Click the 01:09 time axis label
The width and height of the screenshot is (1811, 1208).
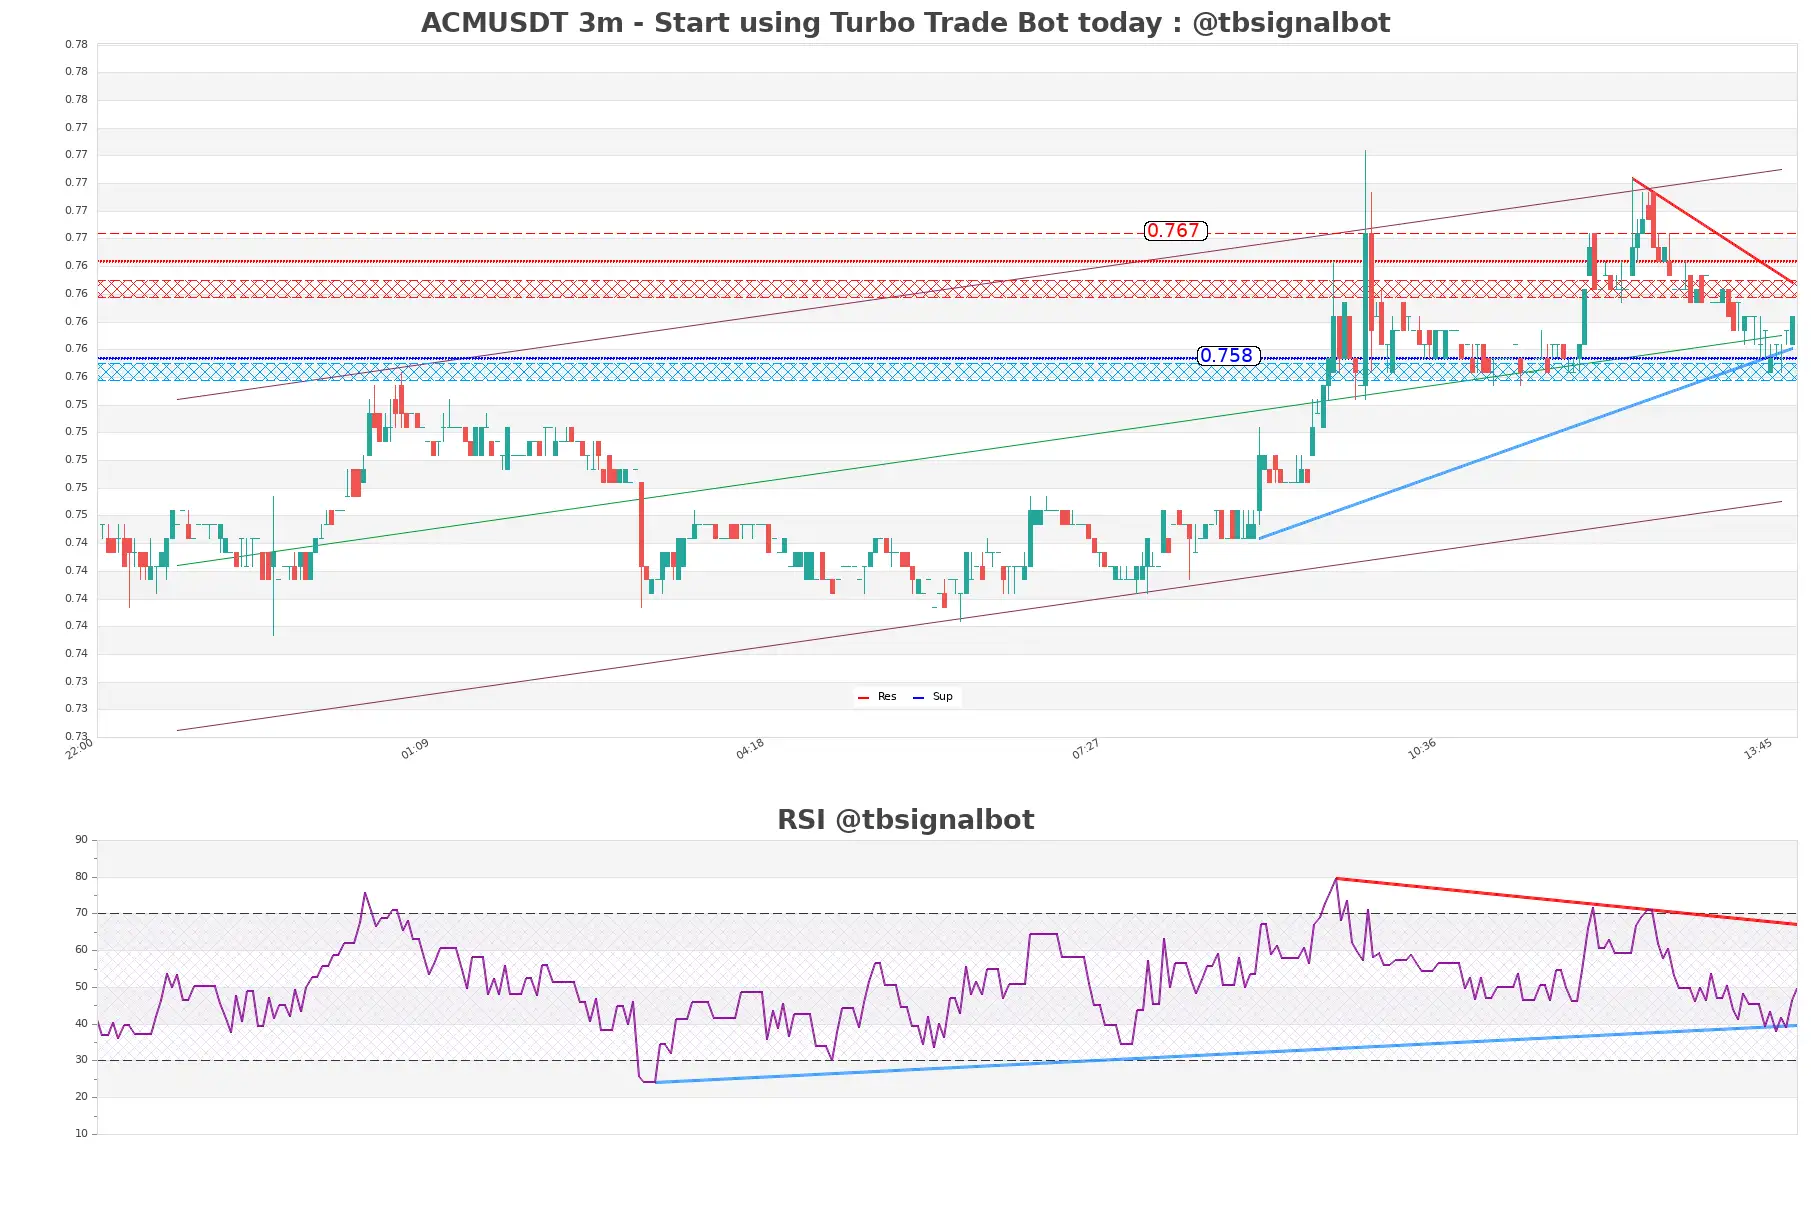pyautogui.click(x=415, y=749)
